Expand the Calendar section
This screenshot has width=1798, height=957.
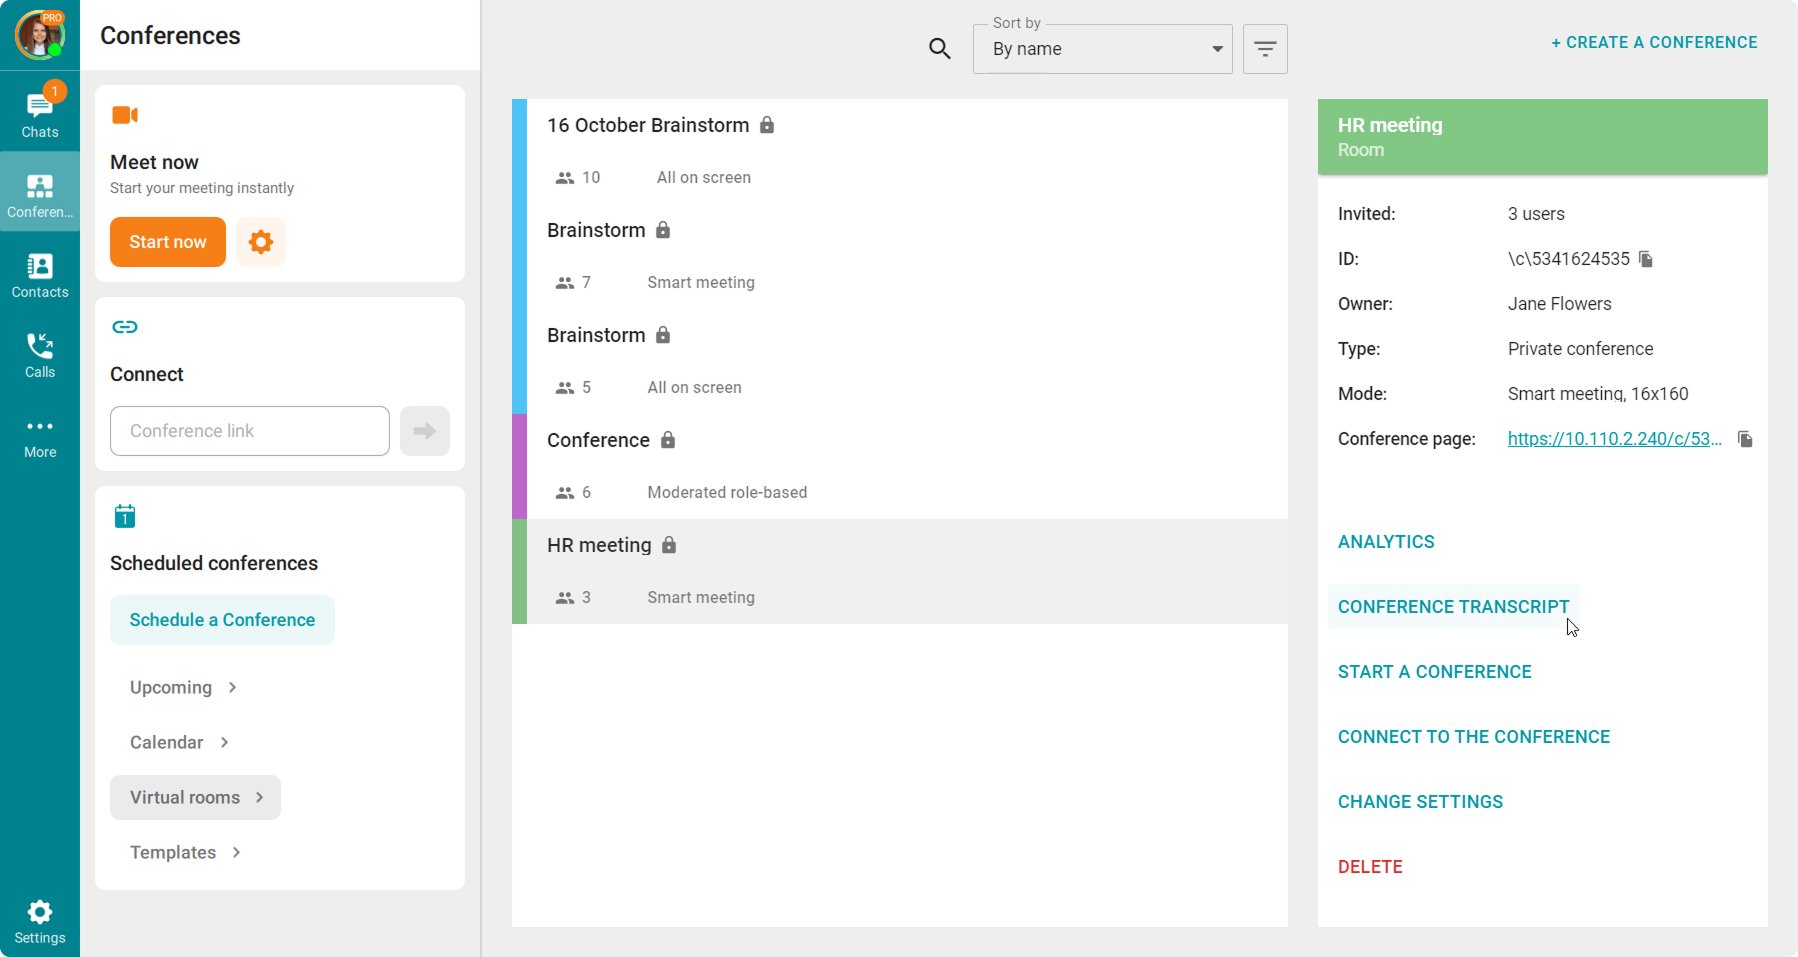pos(179,742)
